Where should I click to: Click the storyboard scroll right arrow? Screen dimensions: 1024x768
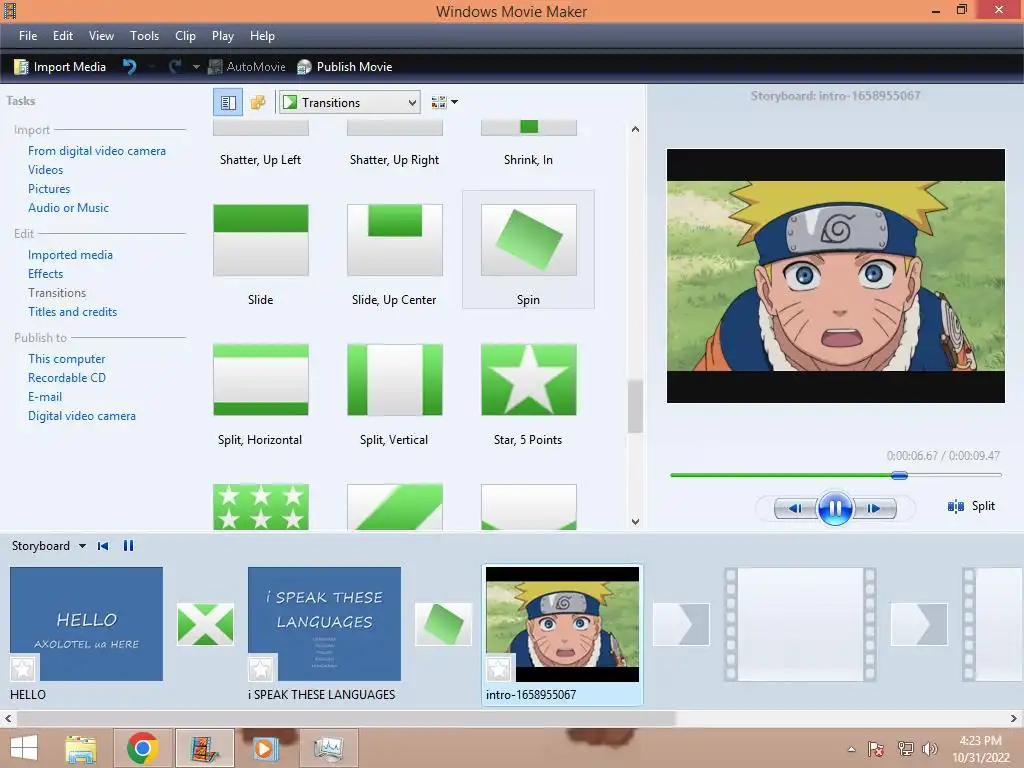click(x=1014, y=718)
